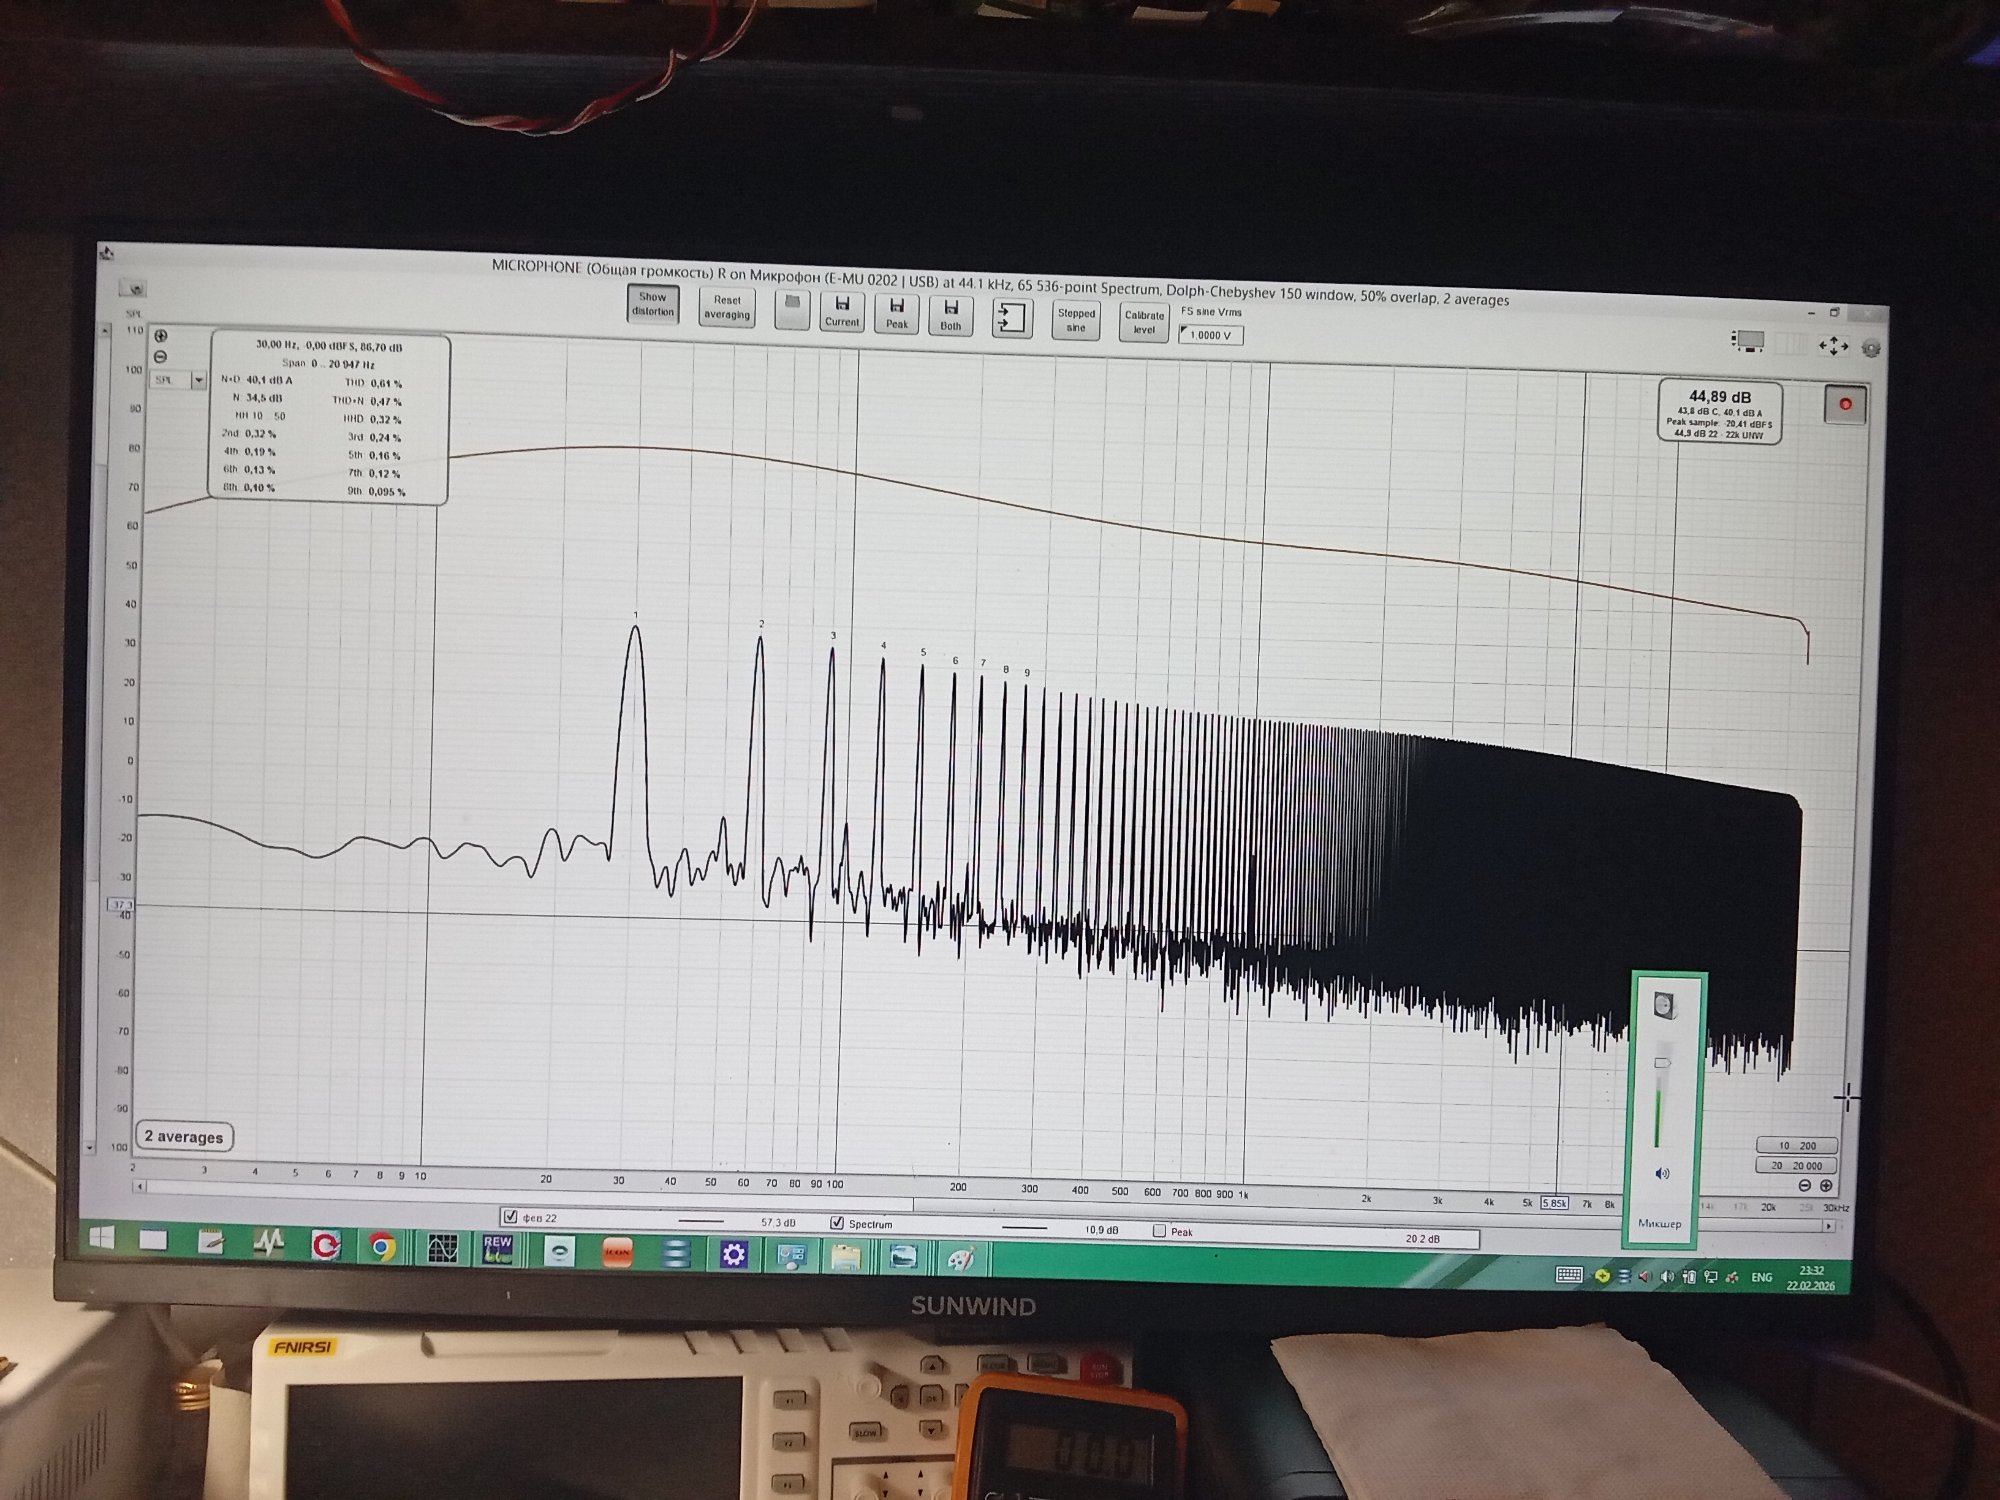Open the SPL axis units dropdown
The image size is (2000, 1500).
(x=198, y=380)
